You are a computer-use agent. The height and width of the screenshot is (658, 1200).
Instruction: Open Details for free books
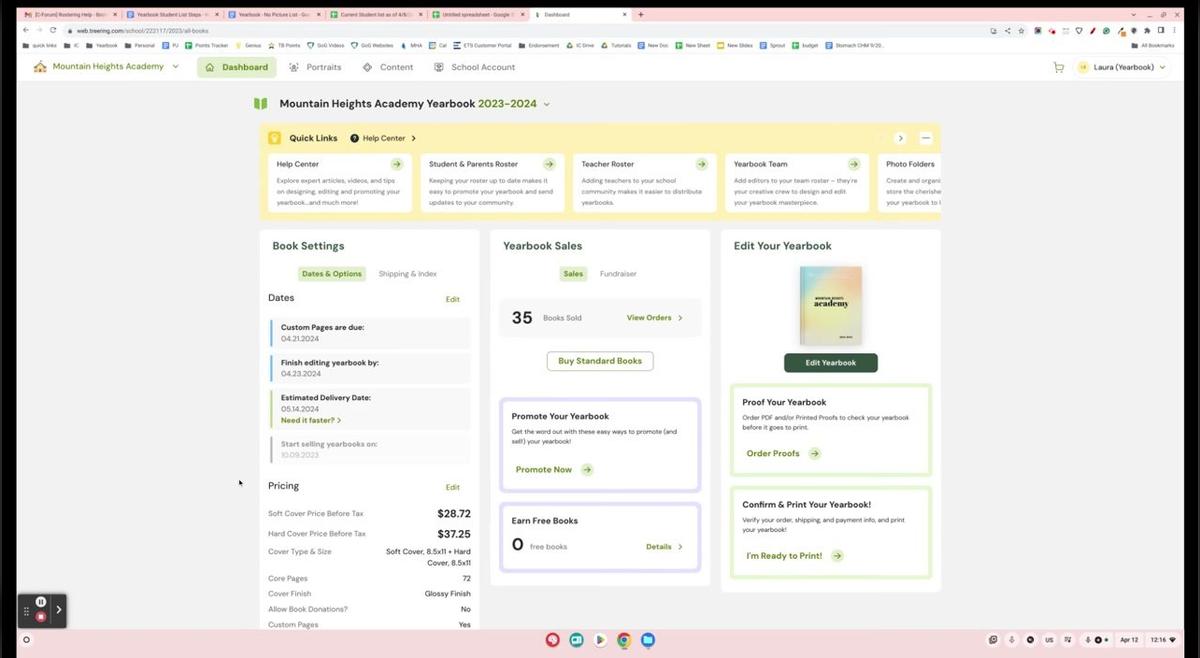(665, 547)
